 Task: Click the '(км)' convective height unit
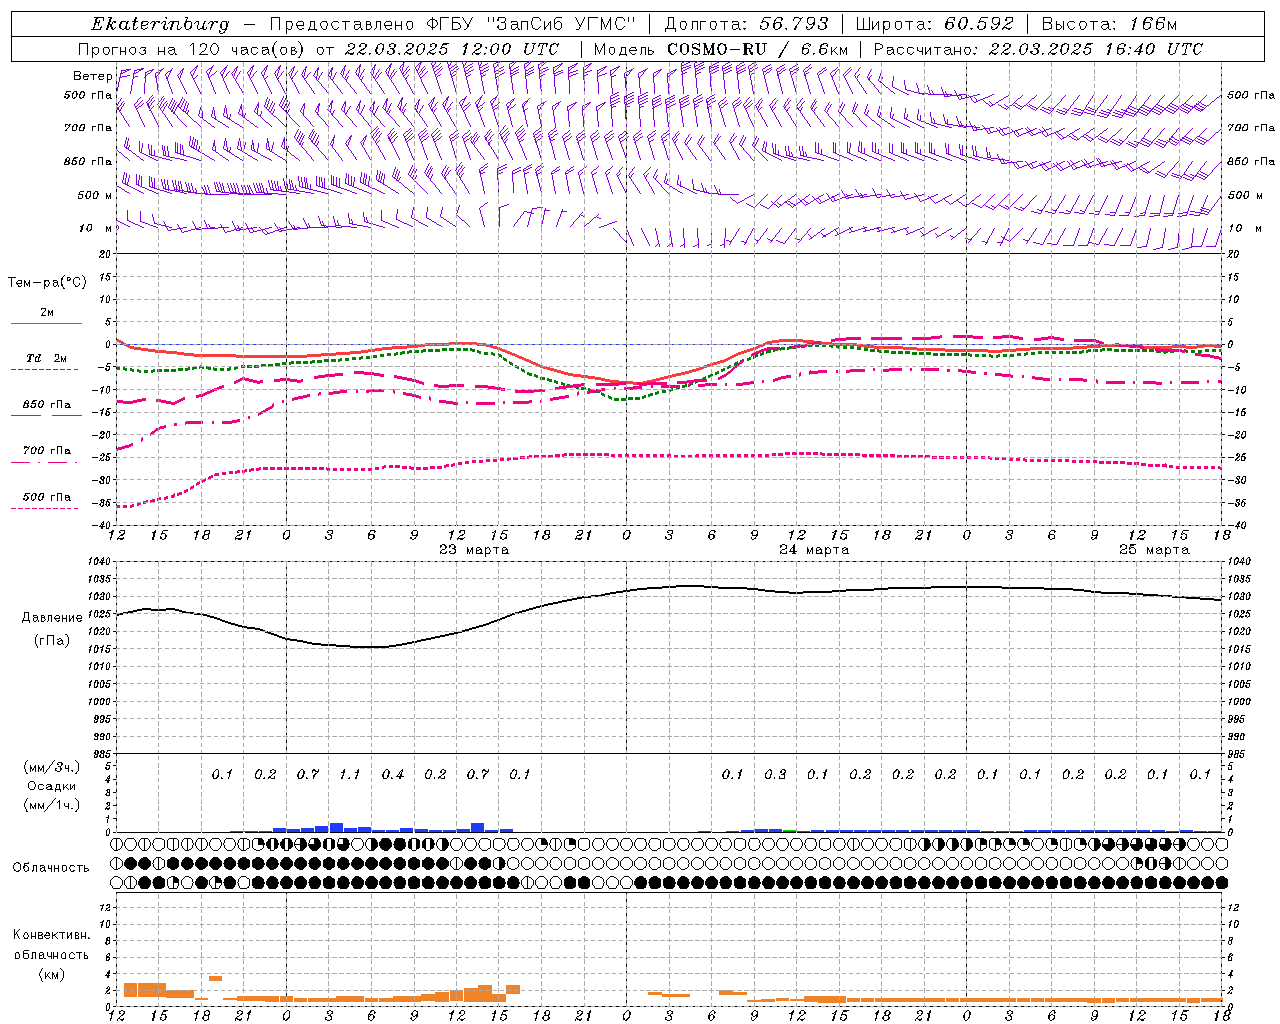51,974
